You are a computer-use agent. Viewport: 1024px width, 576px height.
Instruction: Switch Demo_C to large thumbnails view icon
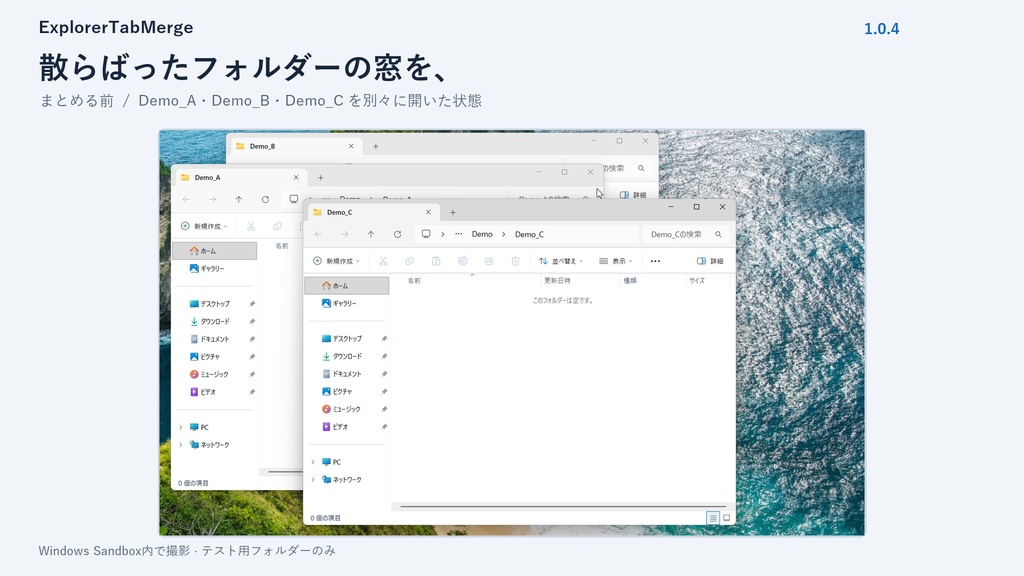click(x=726, y=518)
